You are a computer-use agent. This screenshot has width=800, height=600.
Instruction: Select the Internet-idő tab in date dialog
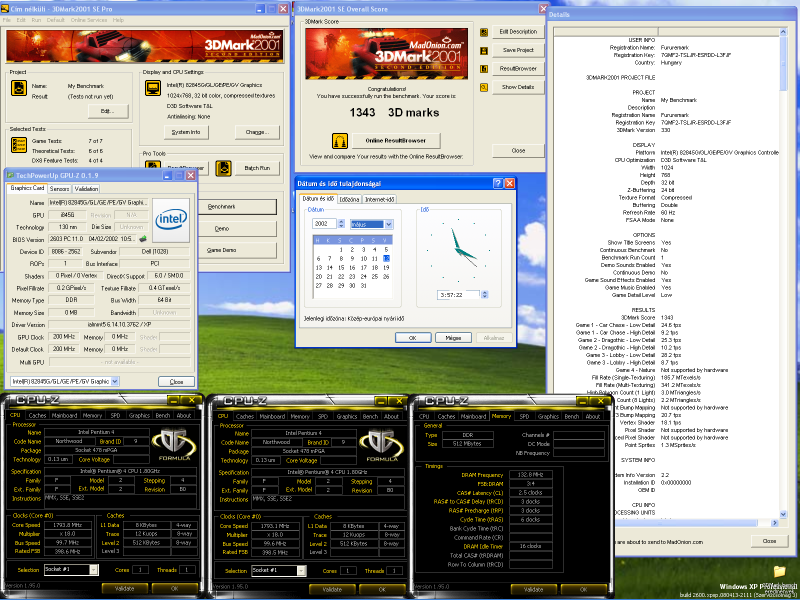[x=380, y=199]
